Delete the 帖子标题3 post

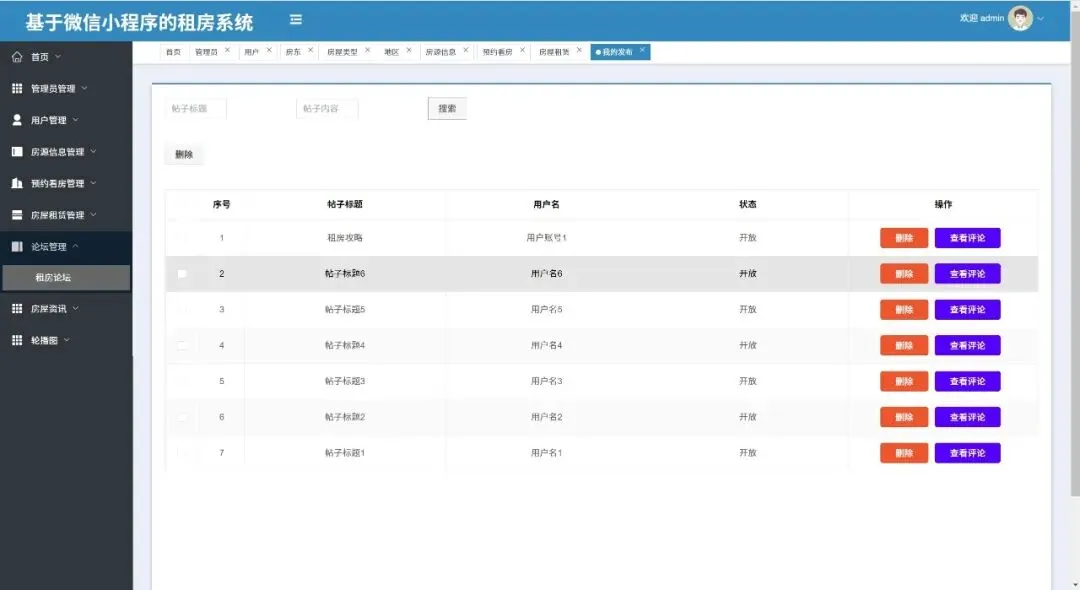904,381
